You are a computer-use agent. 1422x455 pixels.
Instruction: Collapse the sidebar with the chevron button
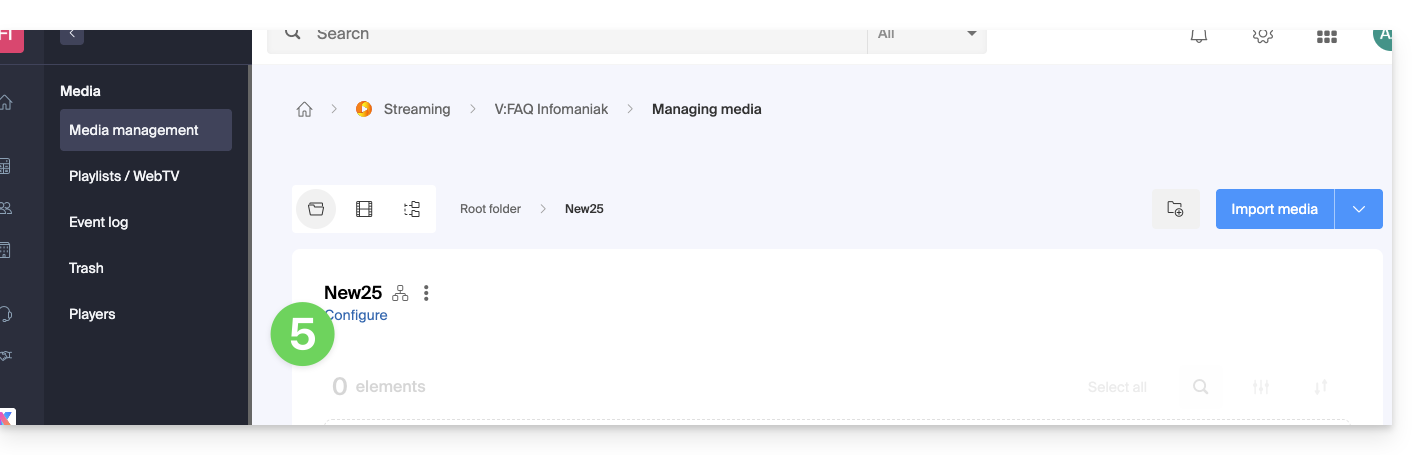[x=72, y=35]
